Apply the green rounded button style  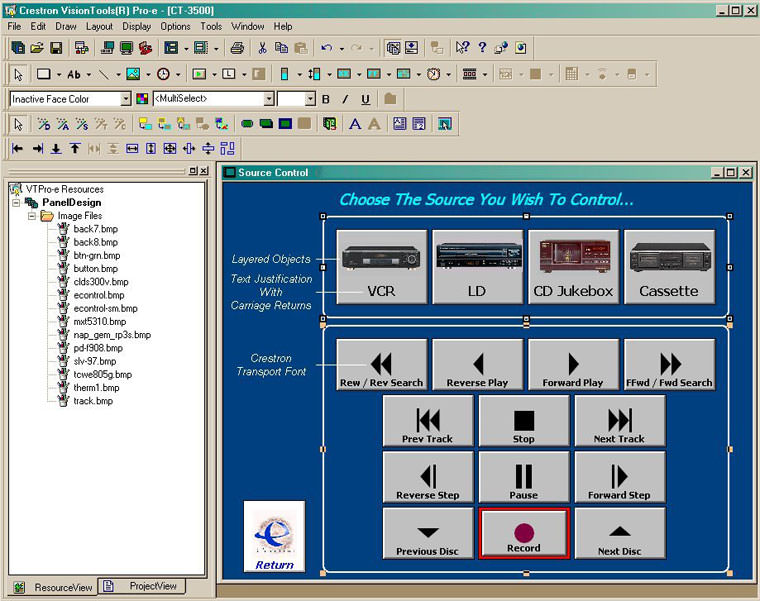tap(247, 124)
